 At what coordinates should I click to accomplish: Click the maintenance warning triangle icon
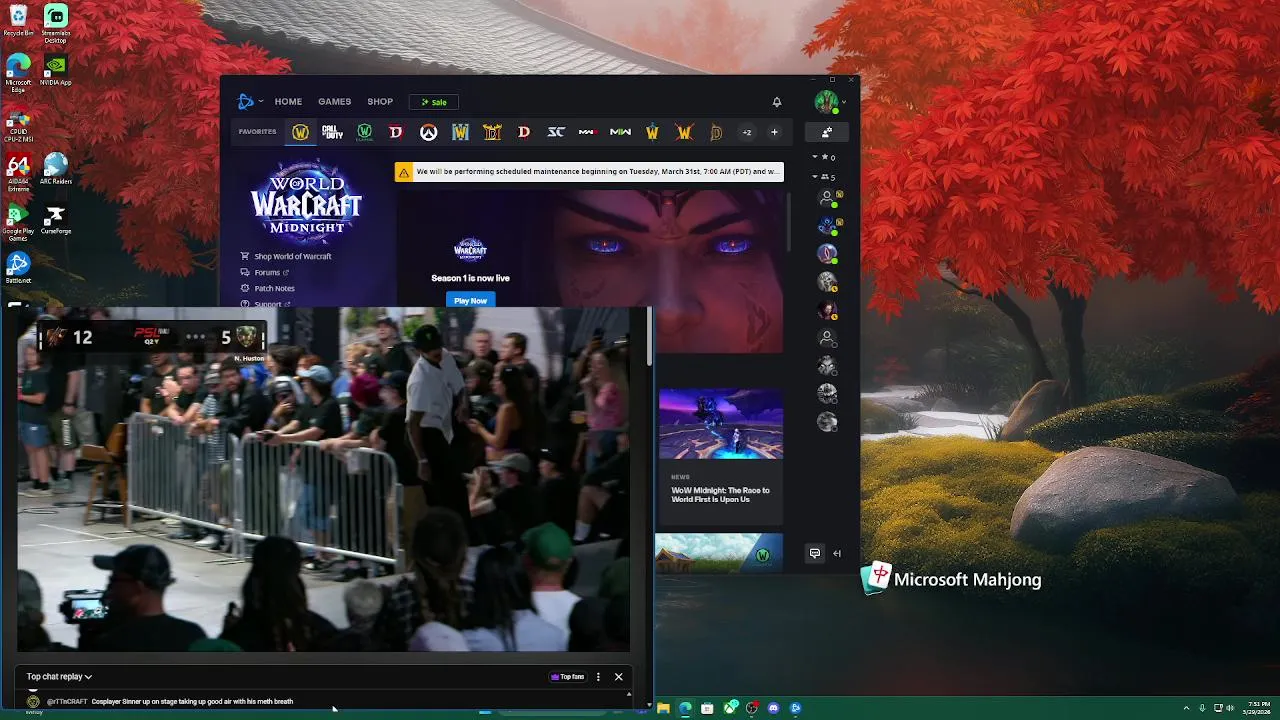[403, 172]
